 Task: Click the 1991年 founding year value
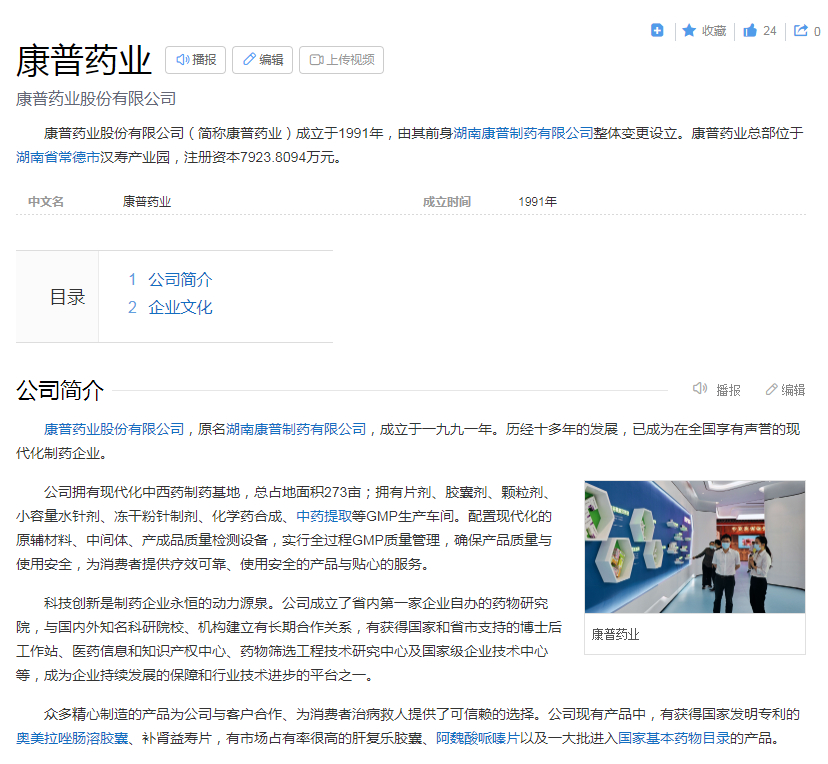pyautogui.click(x=538, y=202)
